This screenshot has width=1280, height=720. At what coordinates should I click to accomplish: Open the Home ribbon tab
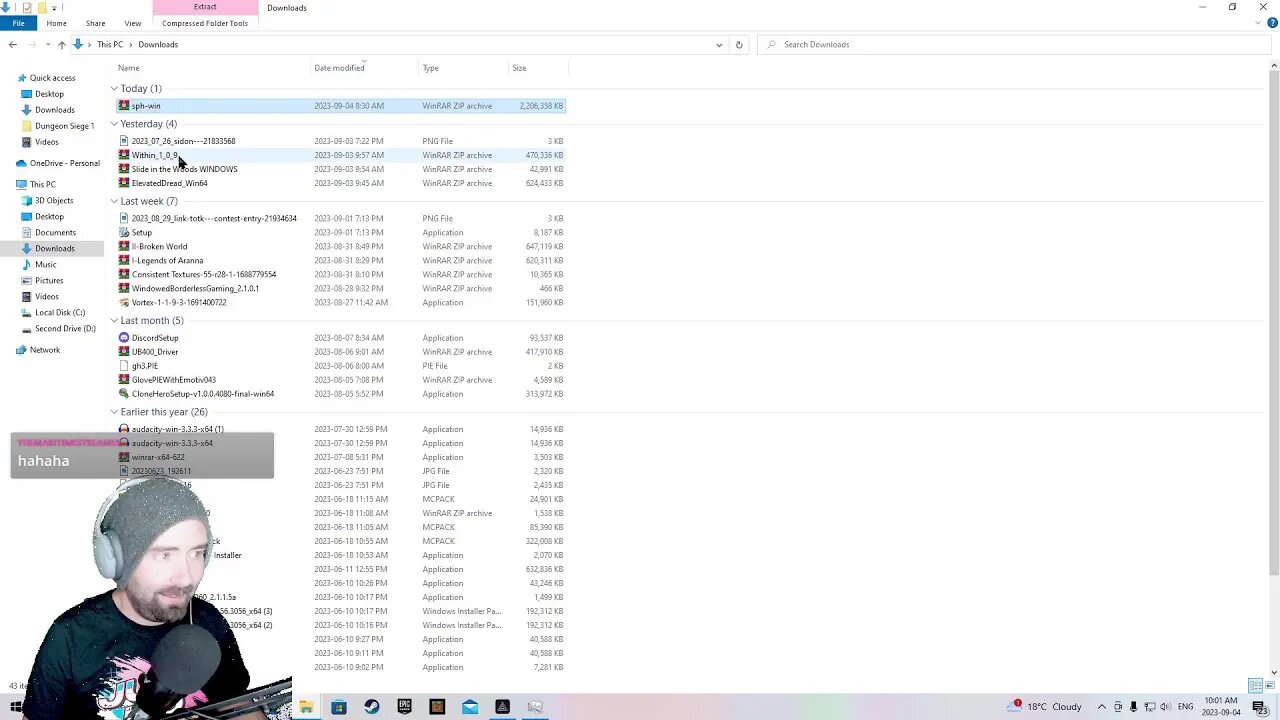[56, 23]
